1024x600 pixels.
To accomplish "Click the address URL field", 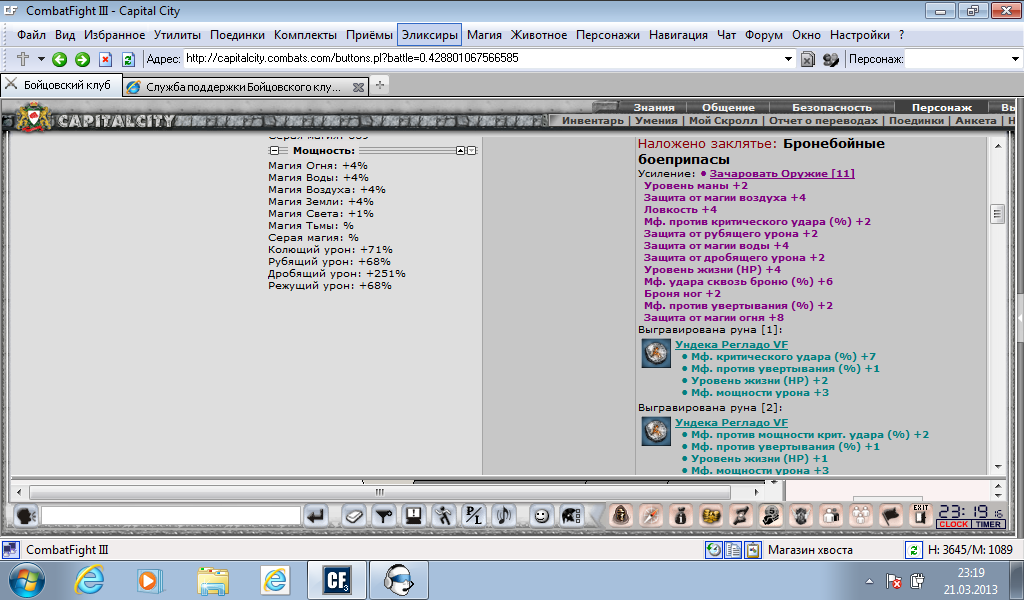I will tap(483, 59).
